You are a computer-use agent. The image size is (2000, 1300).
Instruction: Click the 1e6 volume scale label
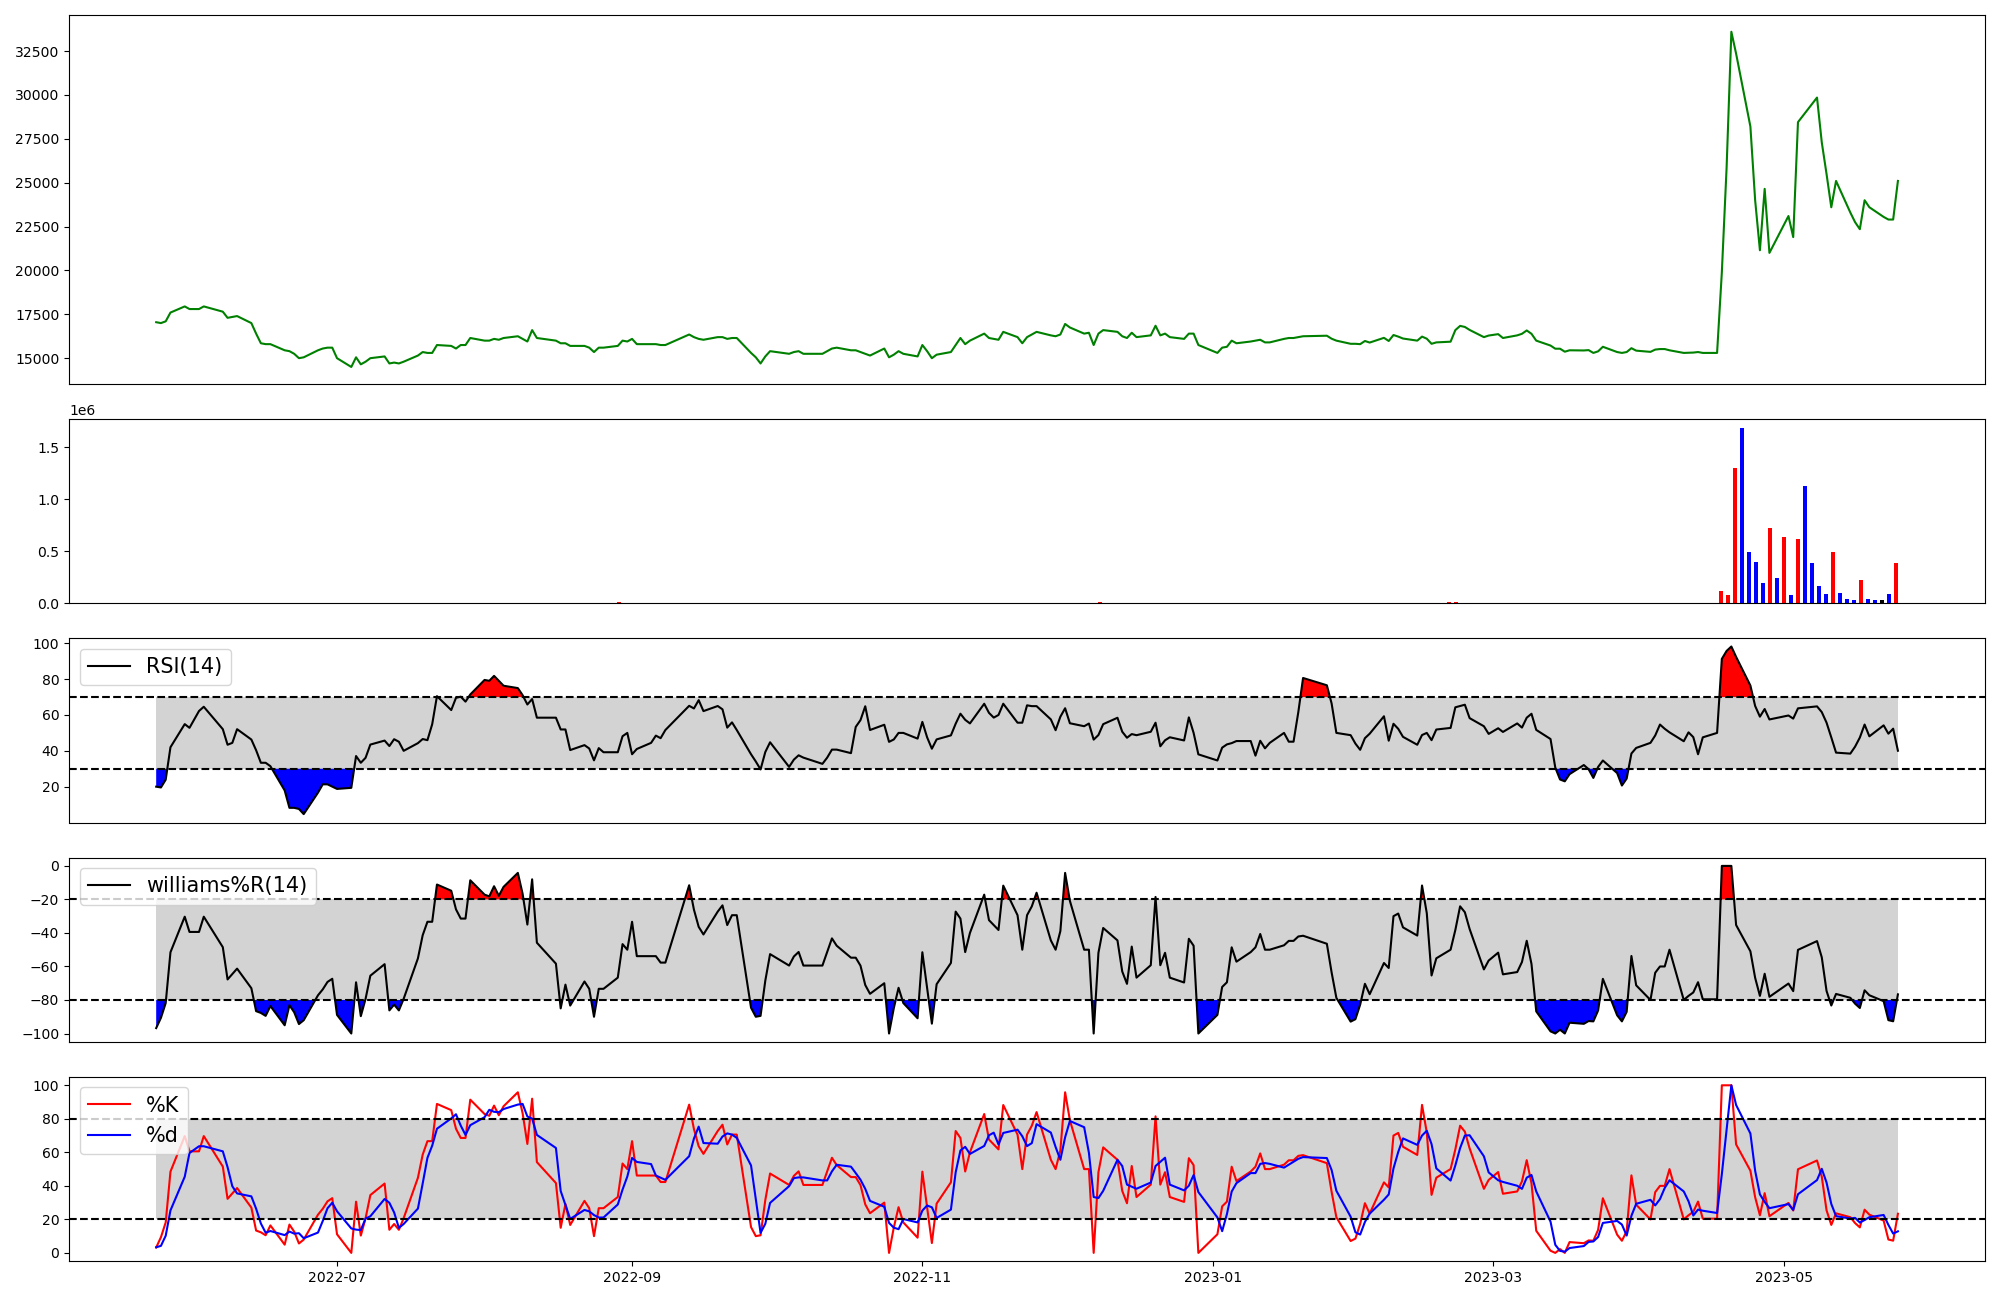point(82,411)
